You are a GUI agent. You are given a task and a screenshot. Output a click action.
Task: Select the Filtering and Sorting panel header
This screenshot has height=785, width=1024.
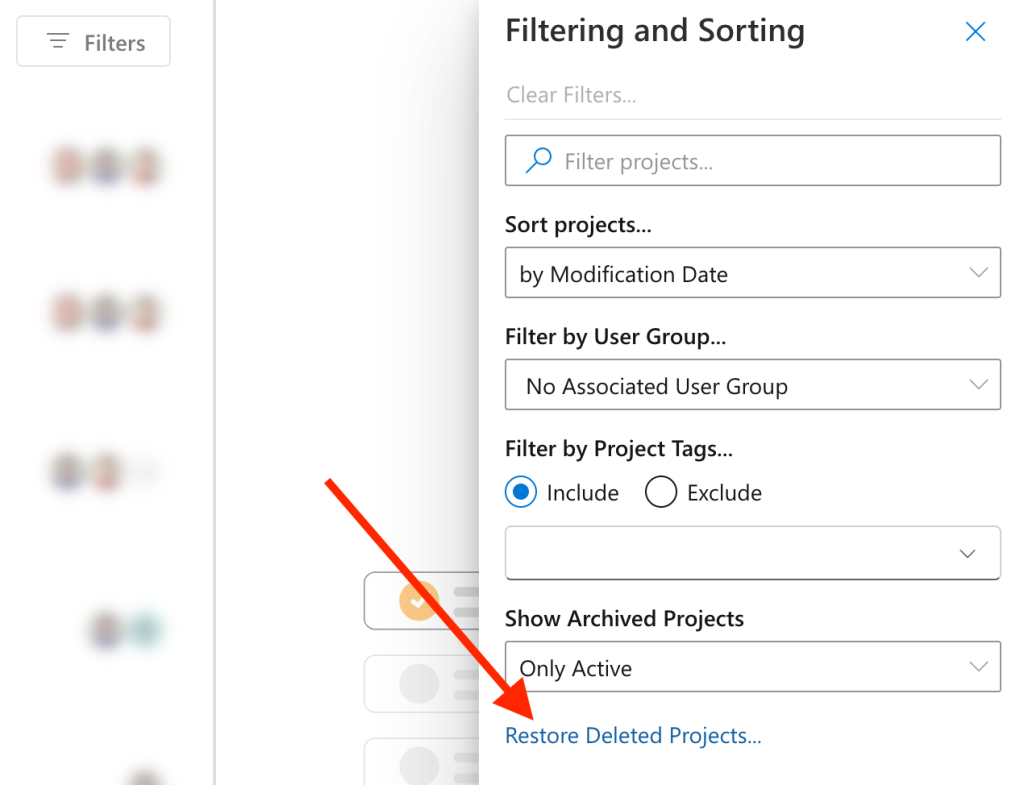click(655, 31)
